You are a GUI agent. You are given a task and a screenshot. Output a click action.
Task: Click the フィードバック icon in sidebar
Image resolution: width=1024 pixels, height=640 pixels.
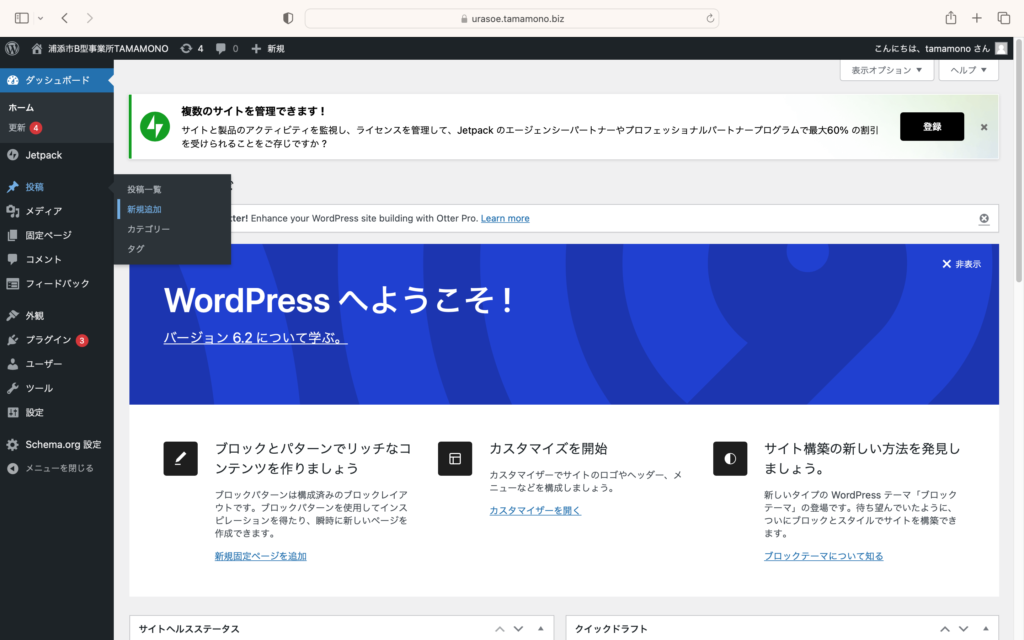tap(12, 283)
